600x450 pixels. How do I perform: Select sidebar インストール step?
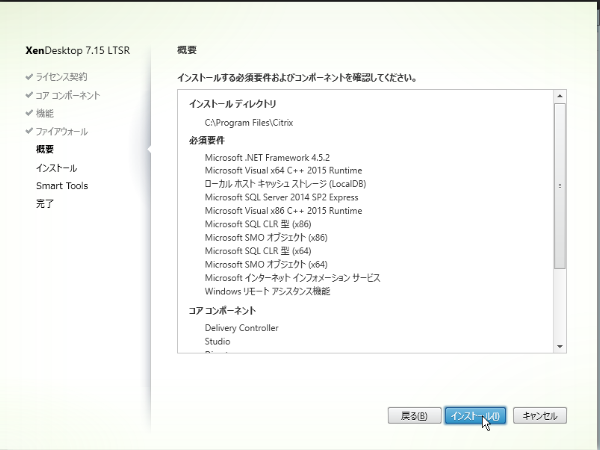click(x=56, y=168)
